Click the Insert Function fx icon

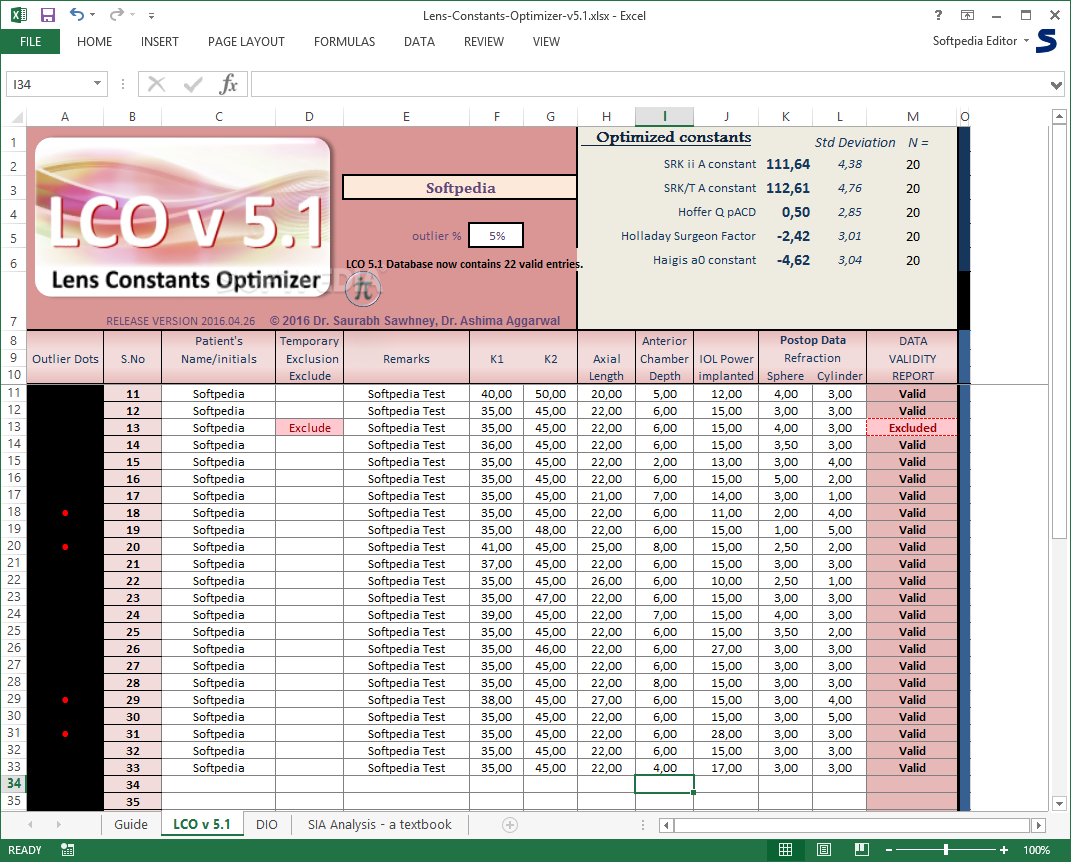pyautogui.click(x=228, y=84)
